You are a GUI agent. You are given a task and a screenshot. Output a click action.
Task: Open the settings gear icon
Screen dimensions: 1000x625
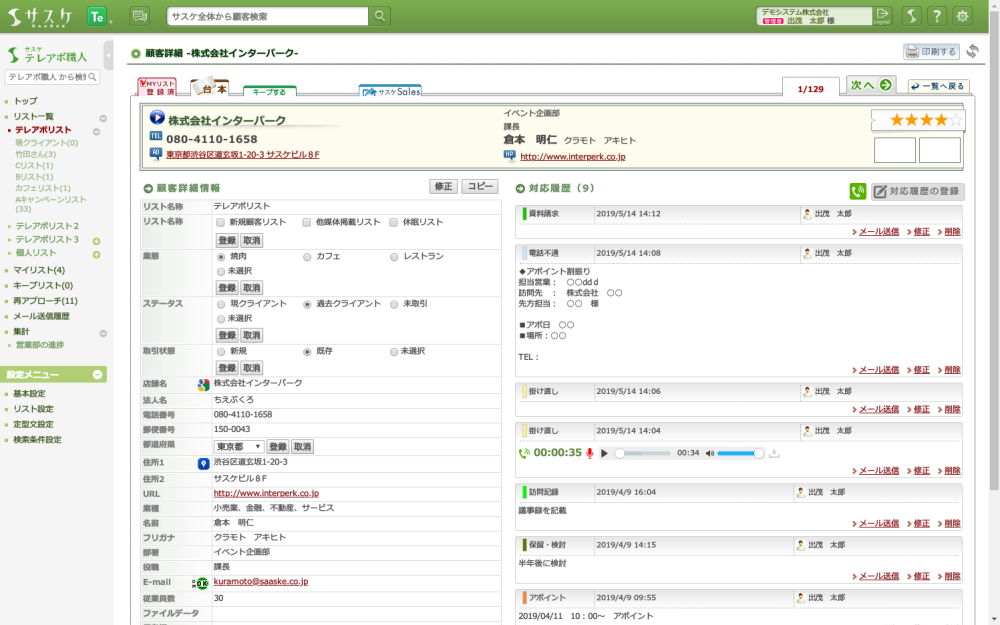tap(962, 16)
